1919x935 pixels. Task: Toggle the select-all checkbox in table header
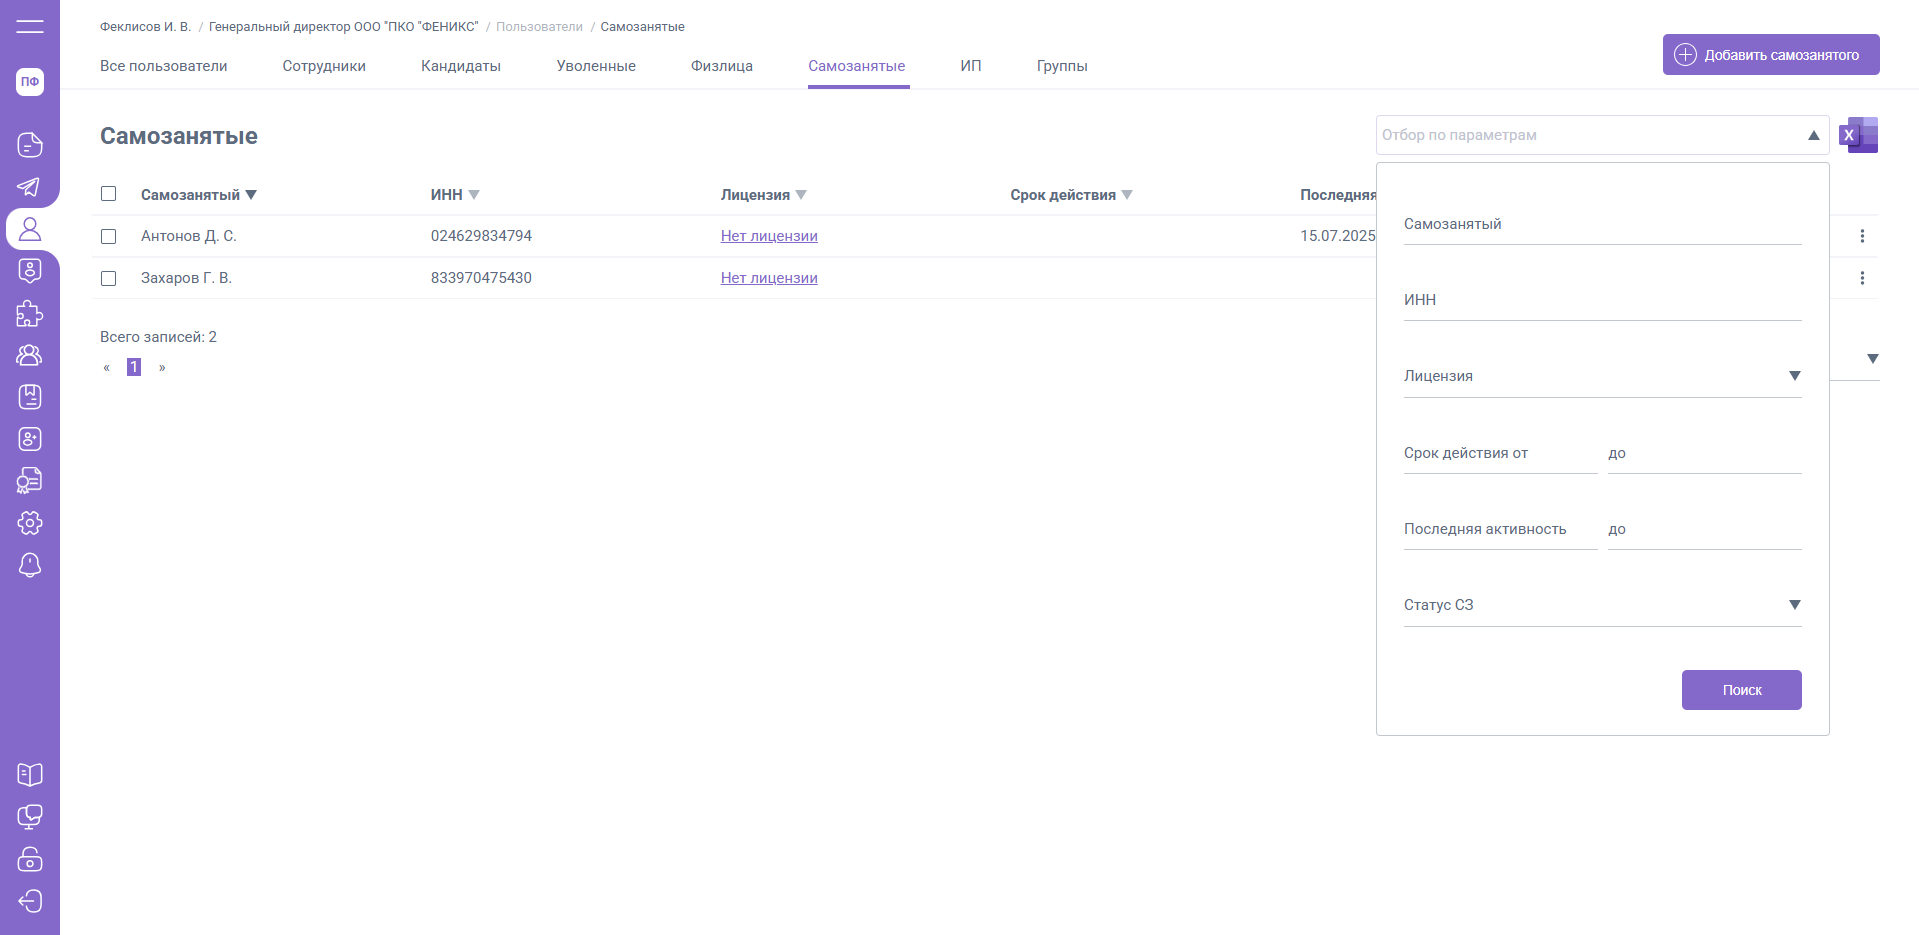pyautogui.click(x=109, y=194)
